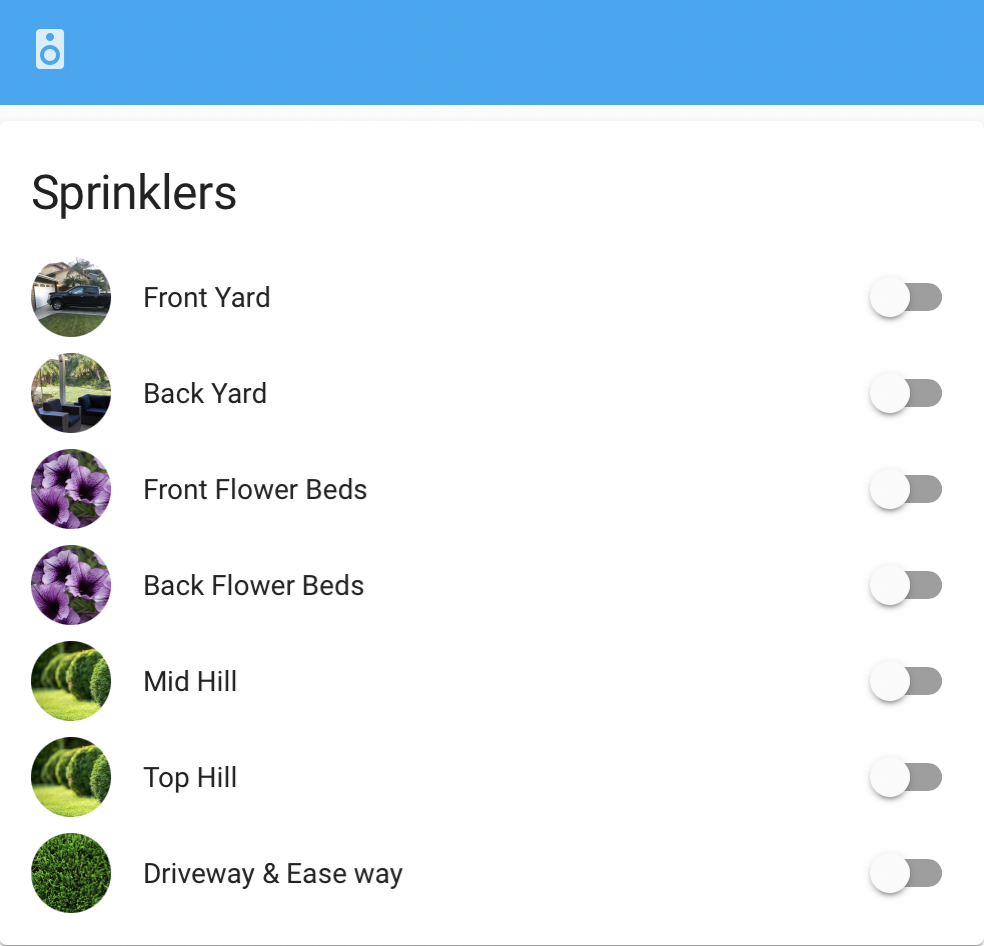Click the Top Hill shrubs picture
The image size is (984, 946).
click(71, 777)
